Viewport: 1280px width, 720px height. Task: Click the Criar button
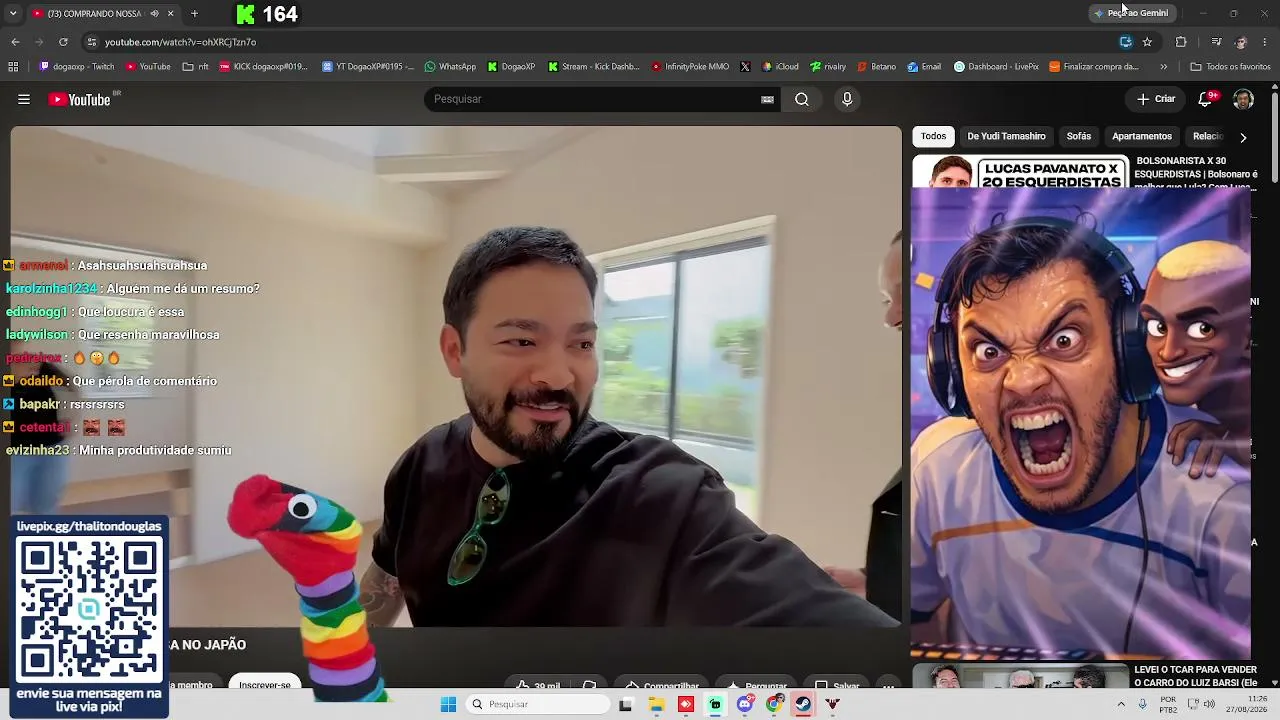pos(1156,99)
